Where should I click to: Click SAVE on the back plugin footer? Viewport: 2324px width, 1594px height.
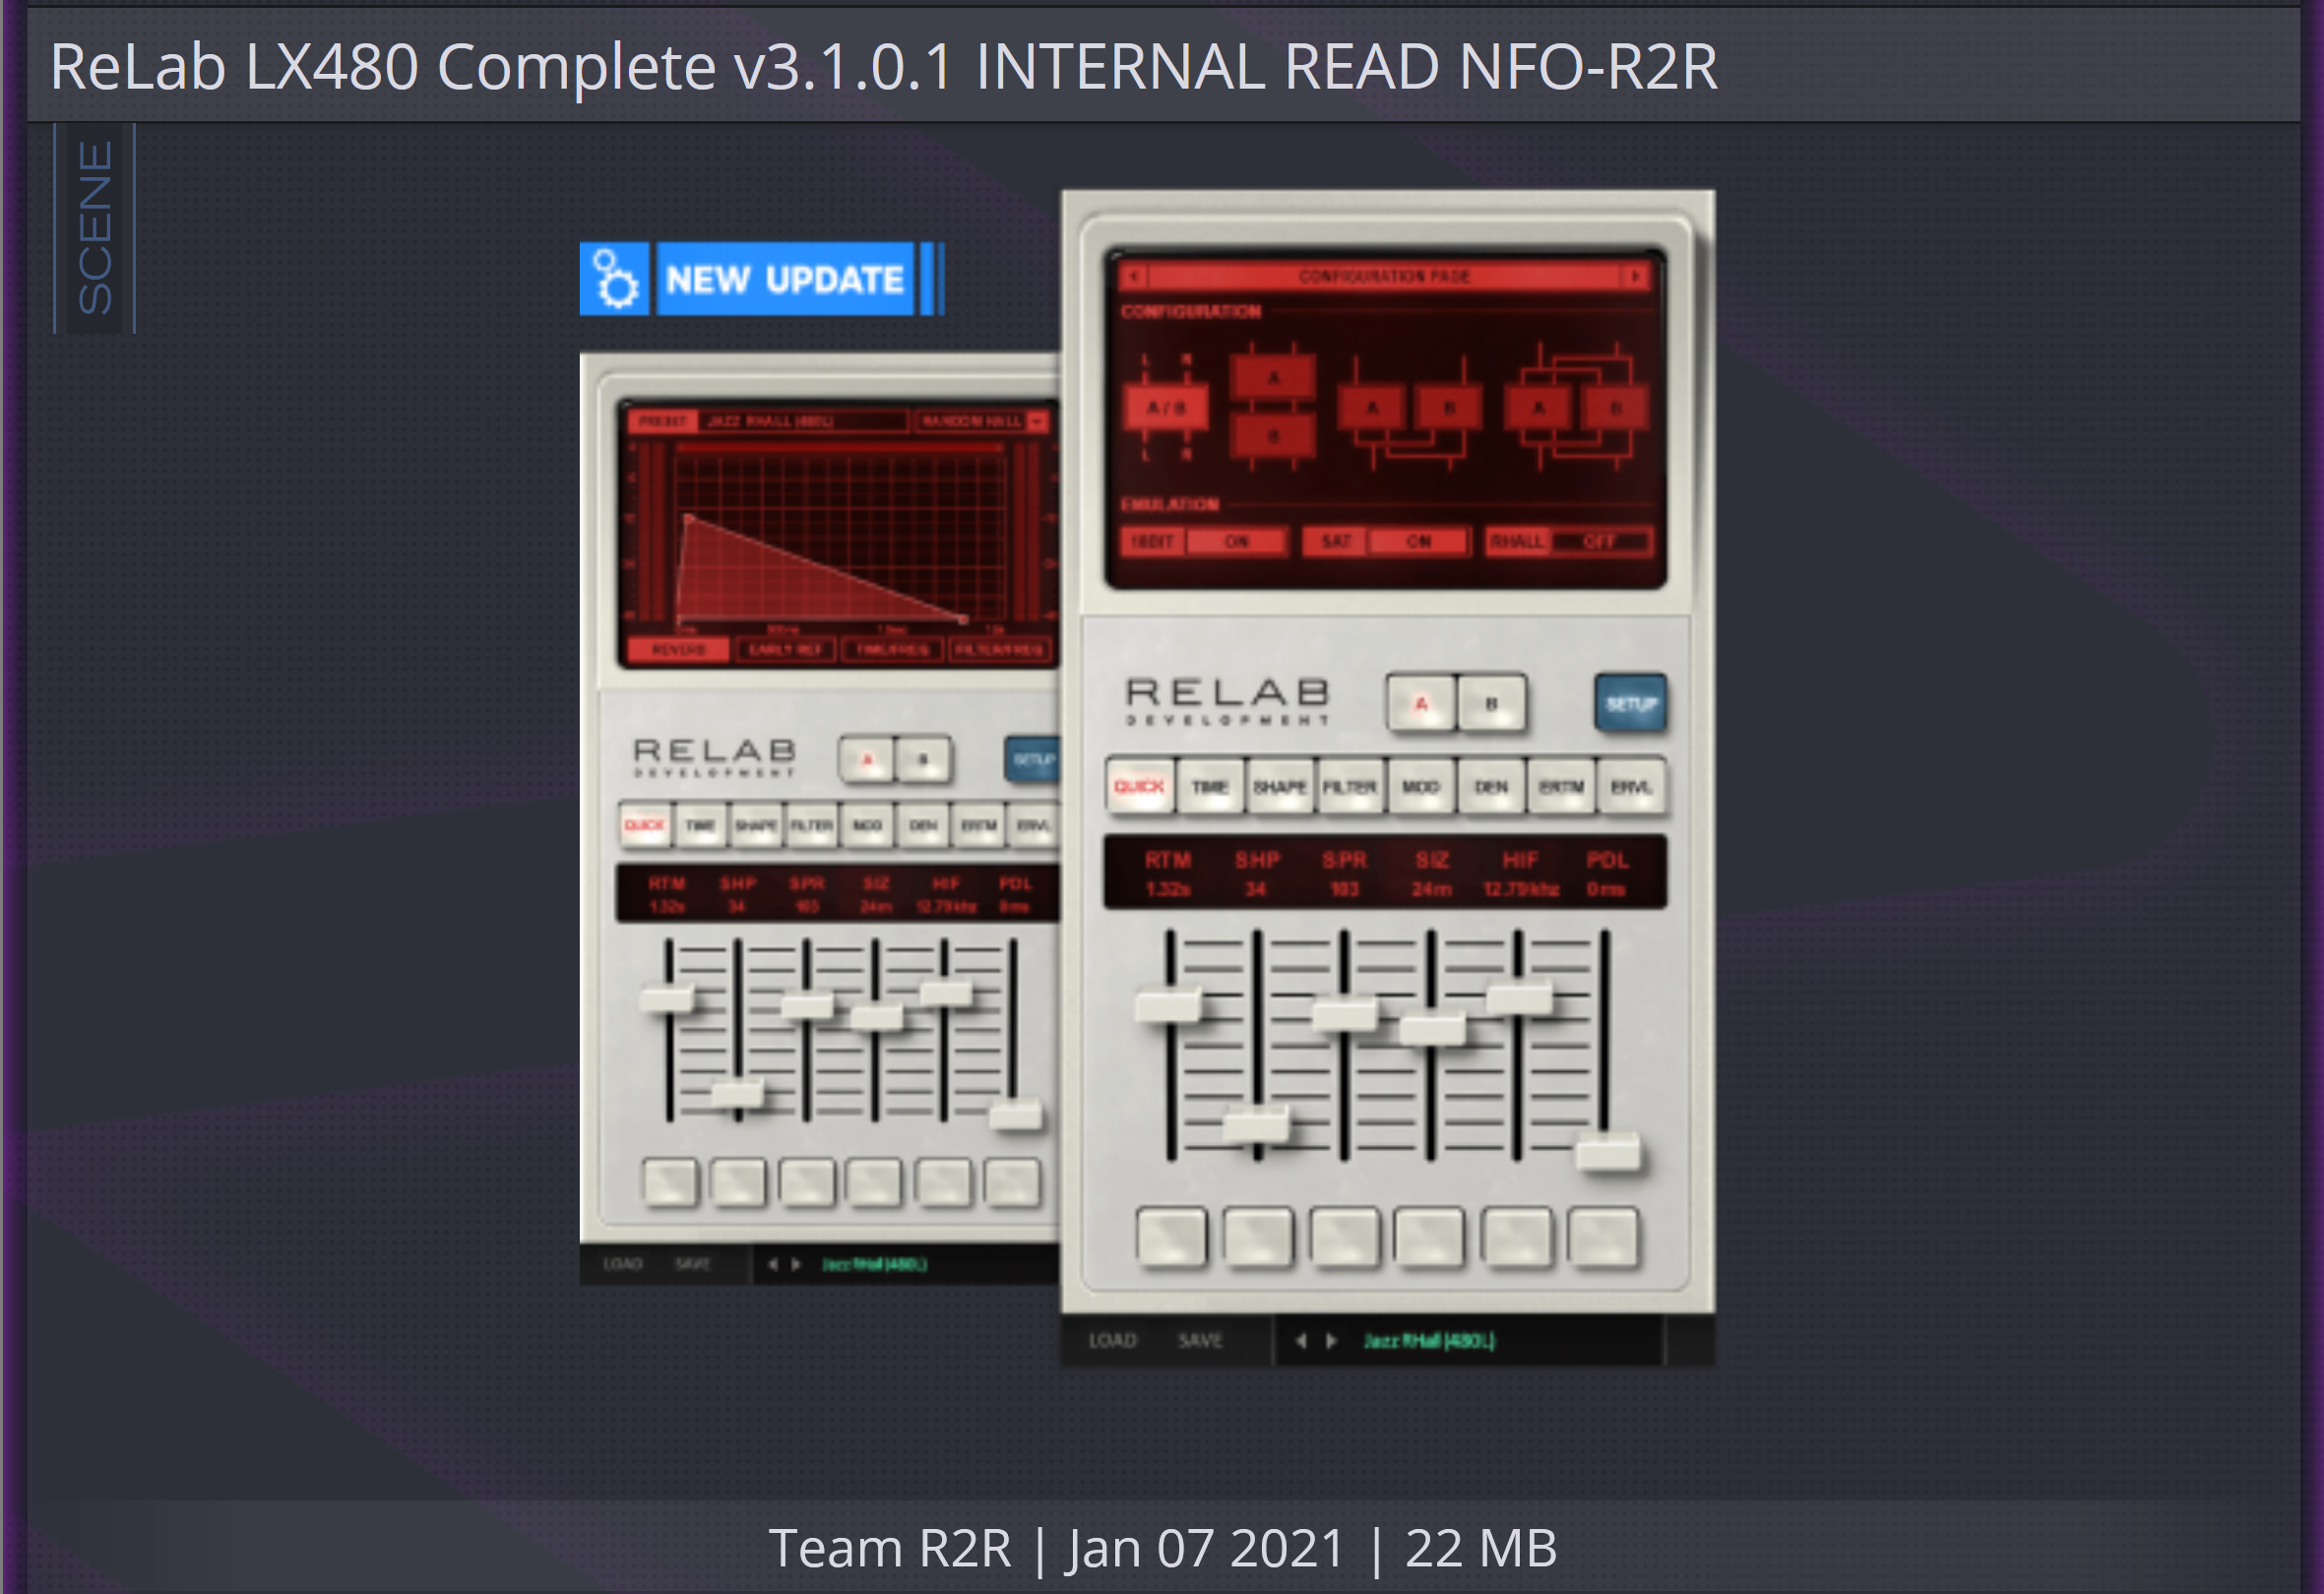[x=692, y=1264]
